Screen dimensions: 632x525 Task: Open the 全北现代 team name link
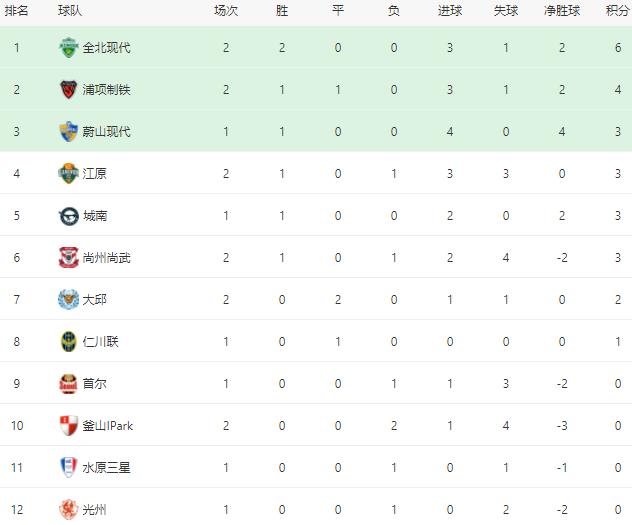pos(106,48)
